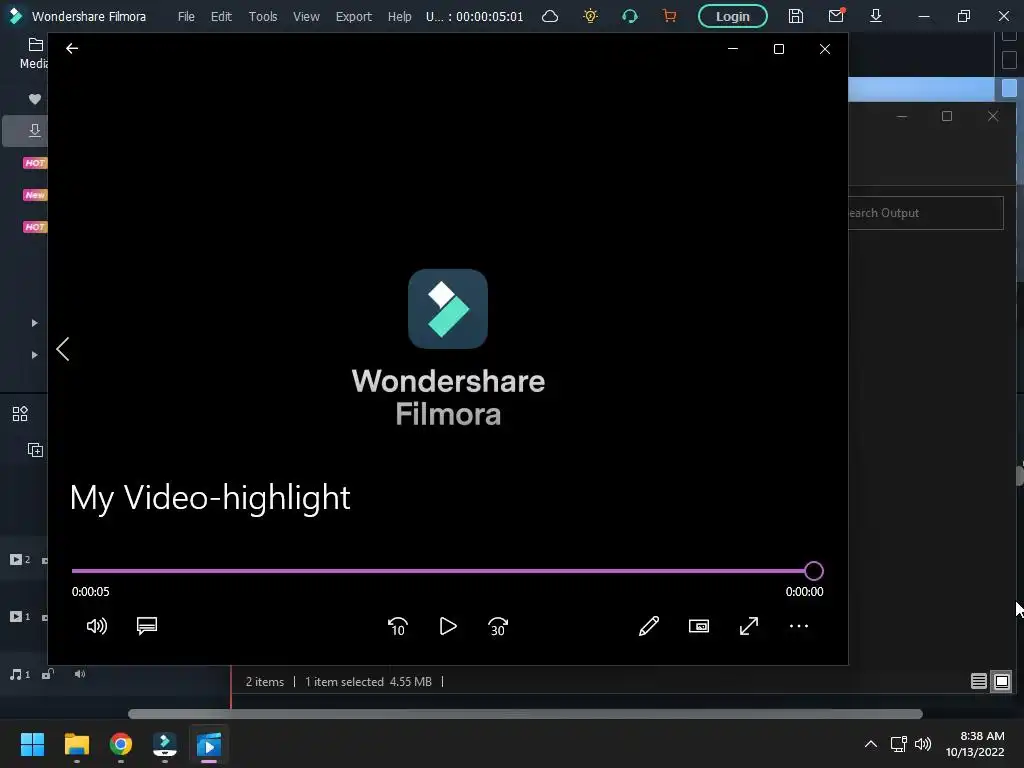Click '2 items' status bar text
This screenshot has width=1024, height=768.
264,682
